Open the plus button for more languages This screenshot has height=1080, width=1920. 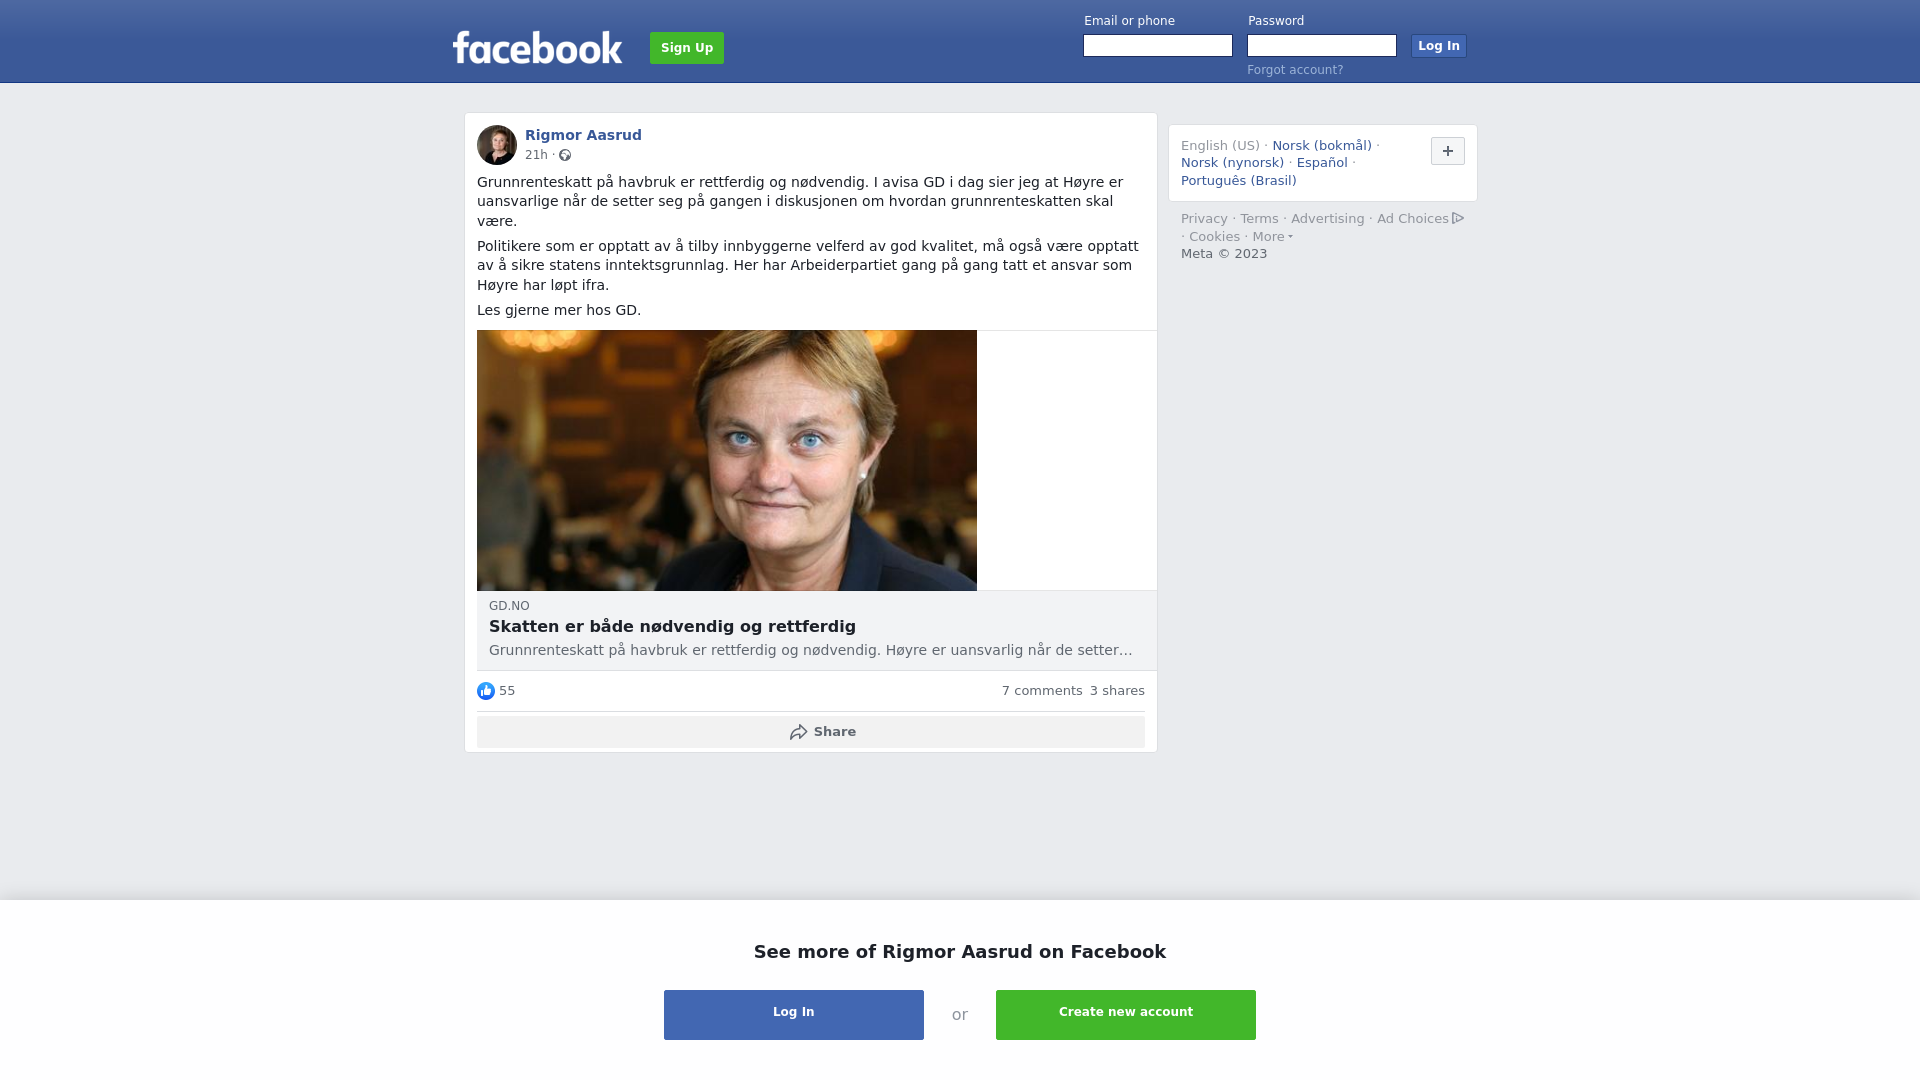(1448, 151)
